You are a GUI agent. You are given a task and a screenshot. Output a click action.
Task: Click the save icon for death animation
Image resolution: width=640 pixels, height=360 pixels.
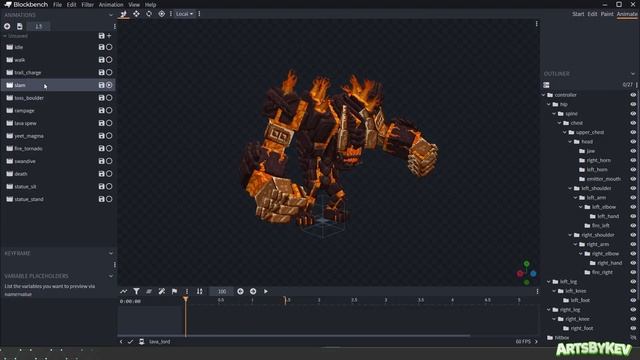pyautogui.click(x=101, y=173)
